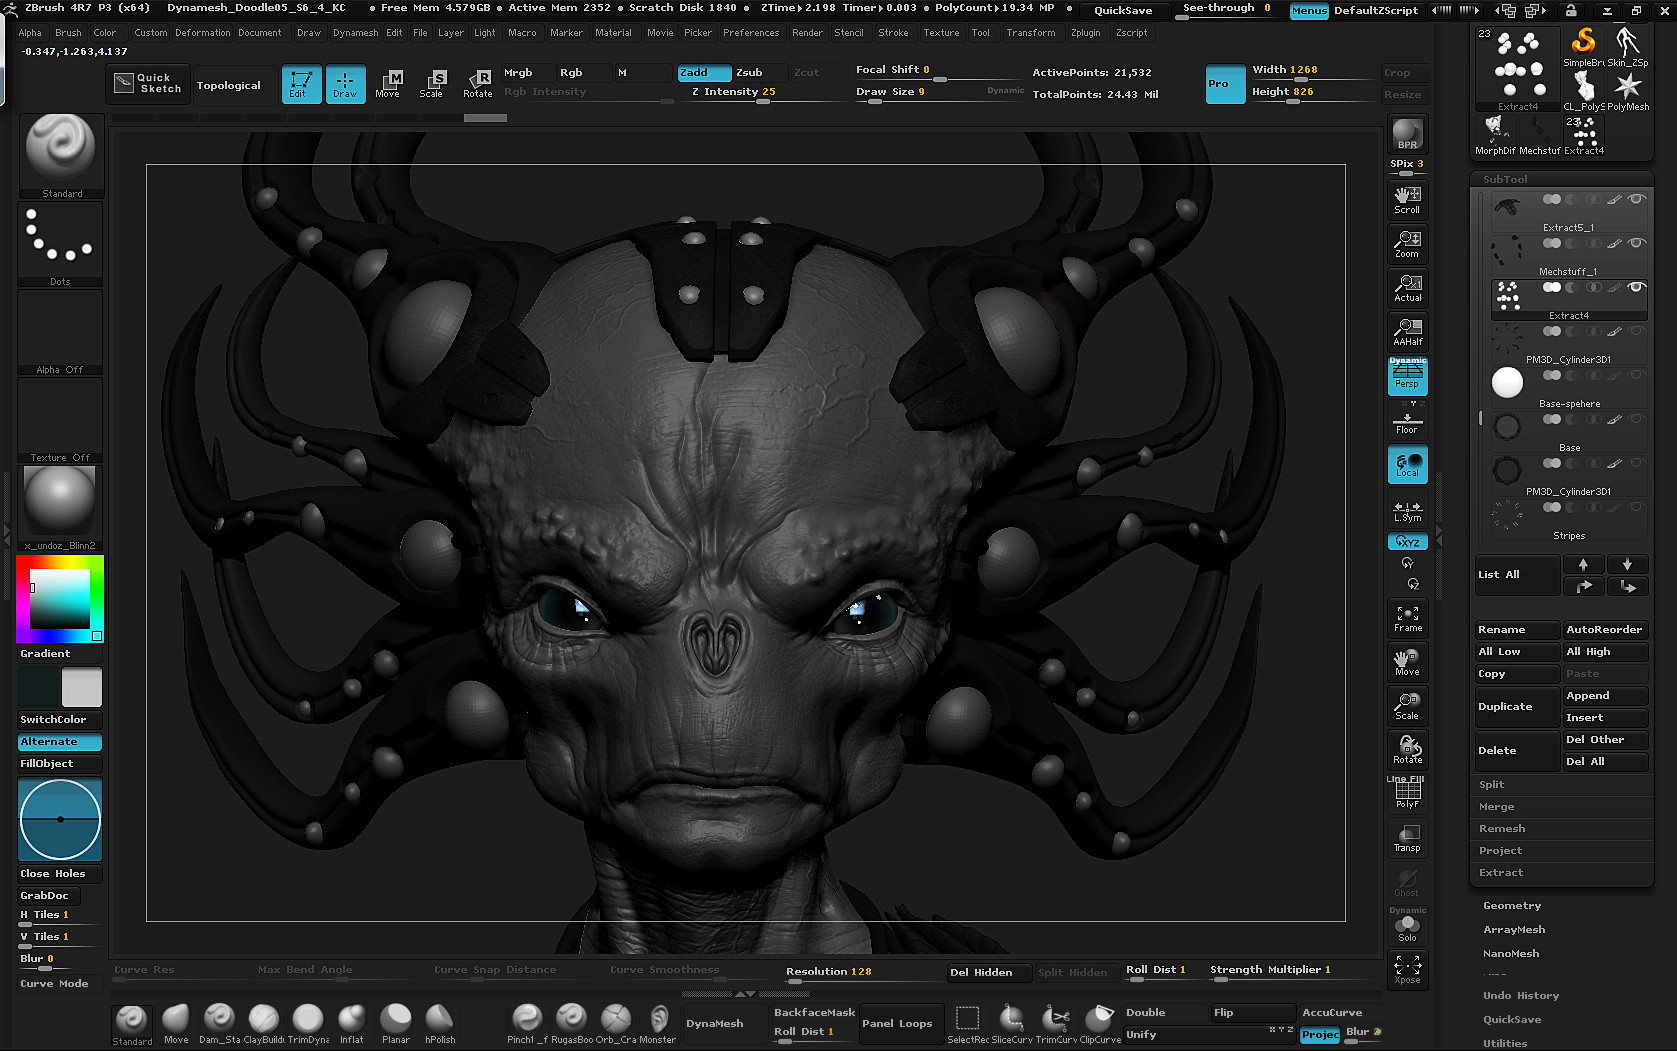
Task: Activate the Move transform tool
Action: (388, 84)
